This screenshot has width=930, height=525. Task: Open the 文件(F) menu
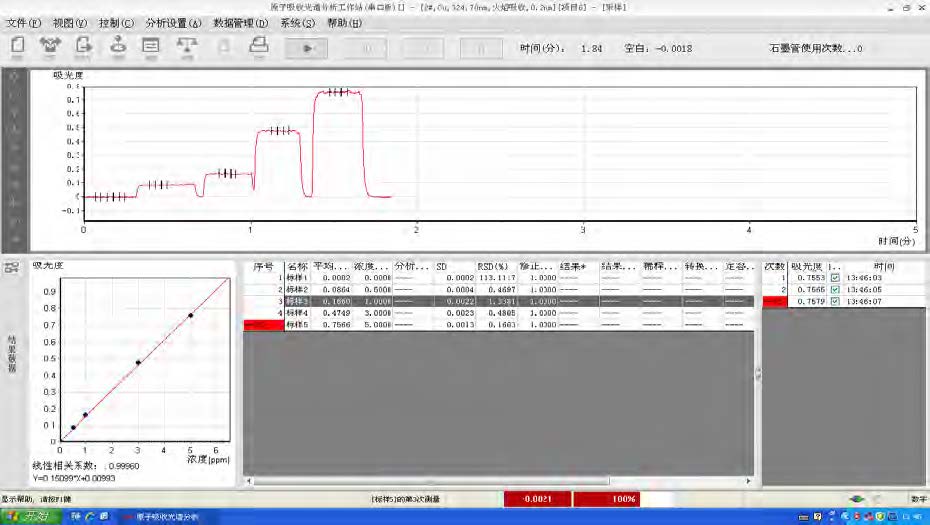point(22,22)
